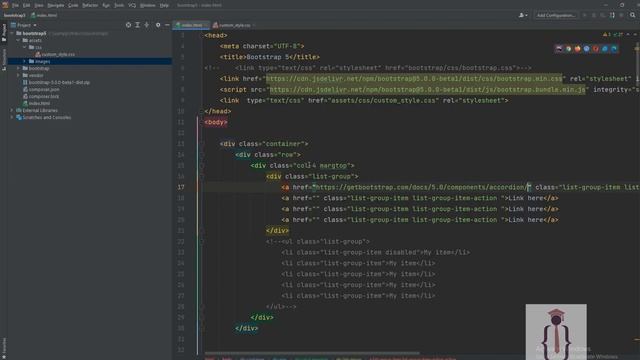Click the Add Configuration button
The width and height of the screenshot is (640, 360).
click(x=556, y=15)
